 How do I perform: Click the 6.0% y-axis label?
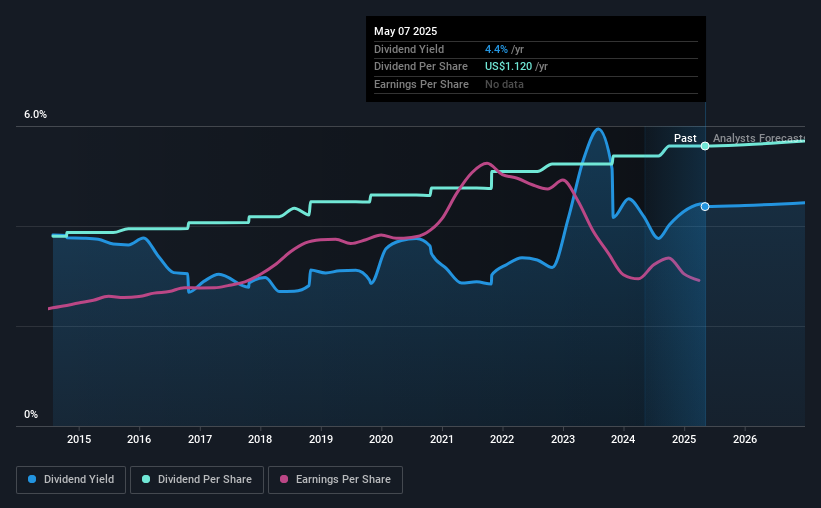(36, 115)
